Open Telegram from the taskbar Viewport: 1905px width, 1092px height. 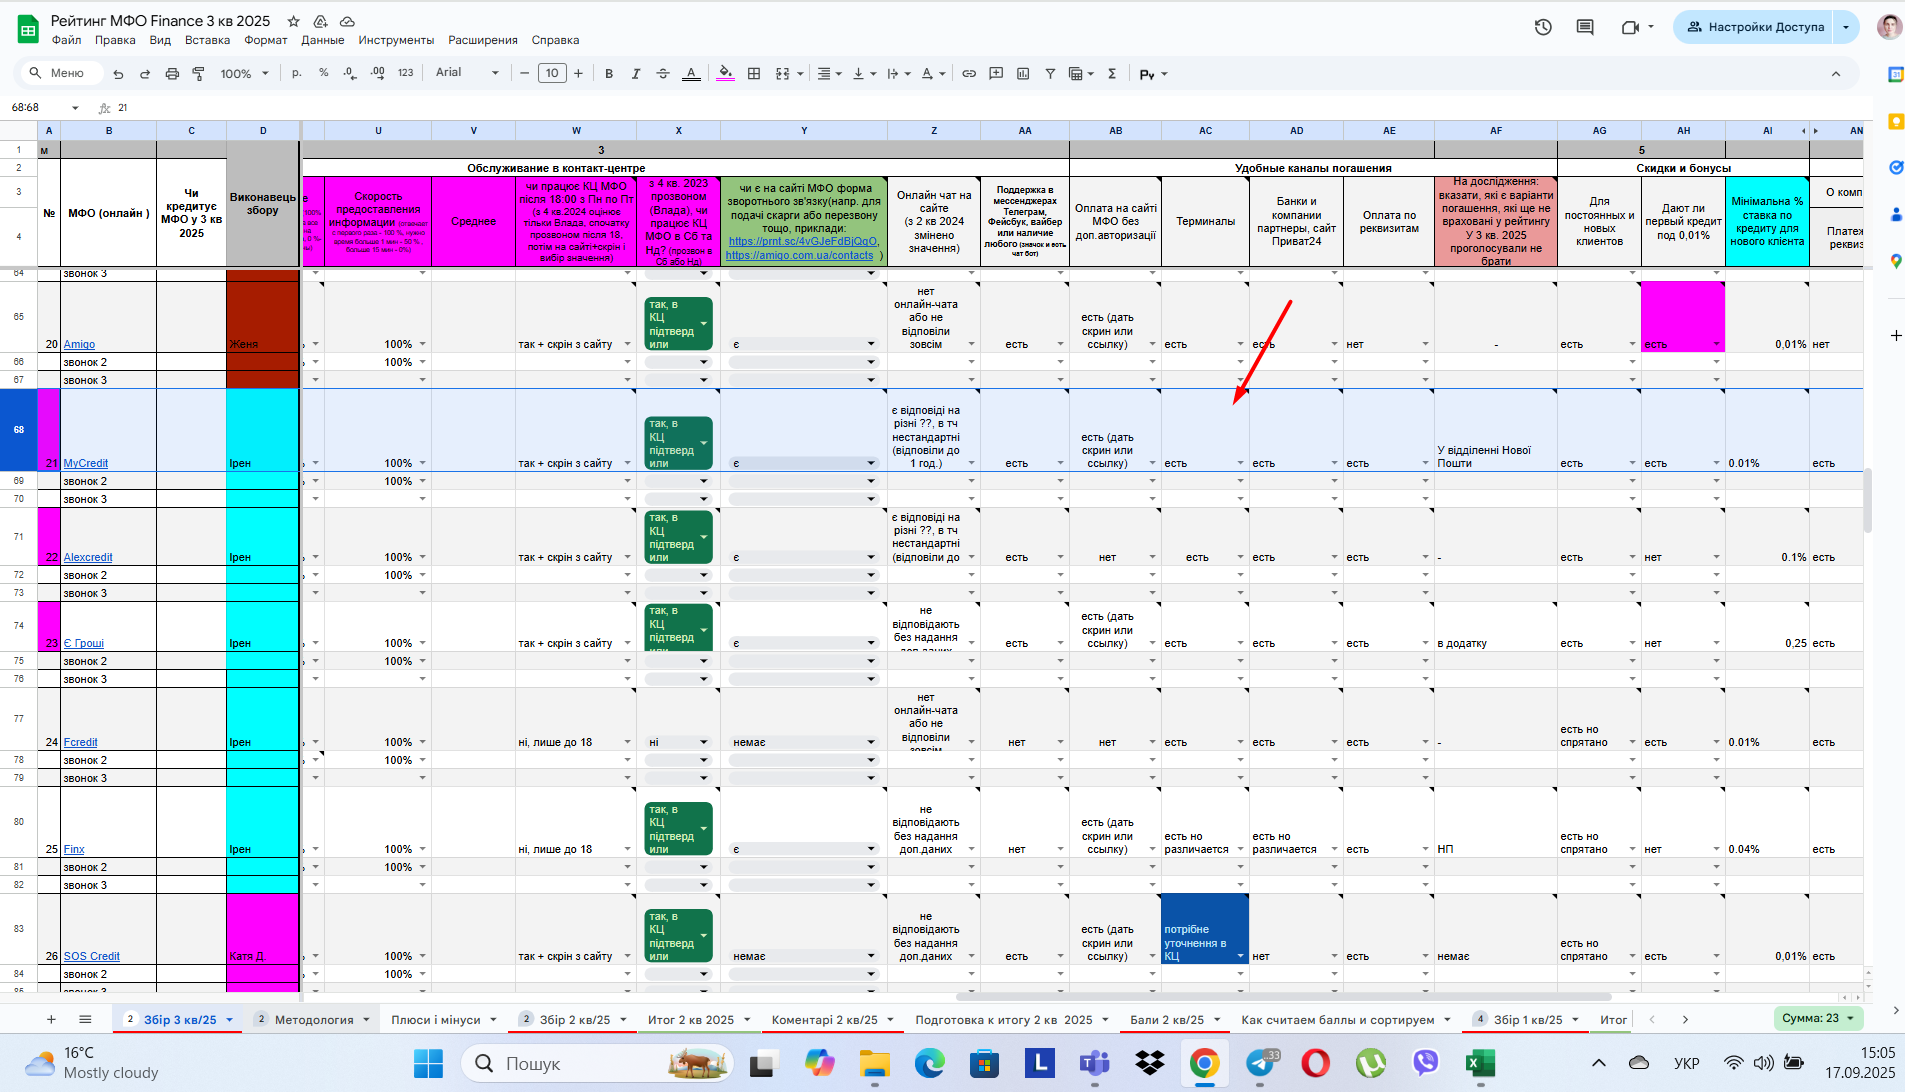(1261, 1063)
